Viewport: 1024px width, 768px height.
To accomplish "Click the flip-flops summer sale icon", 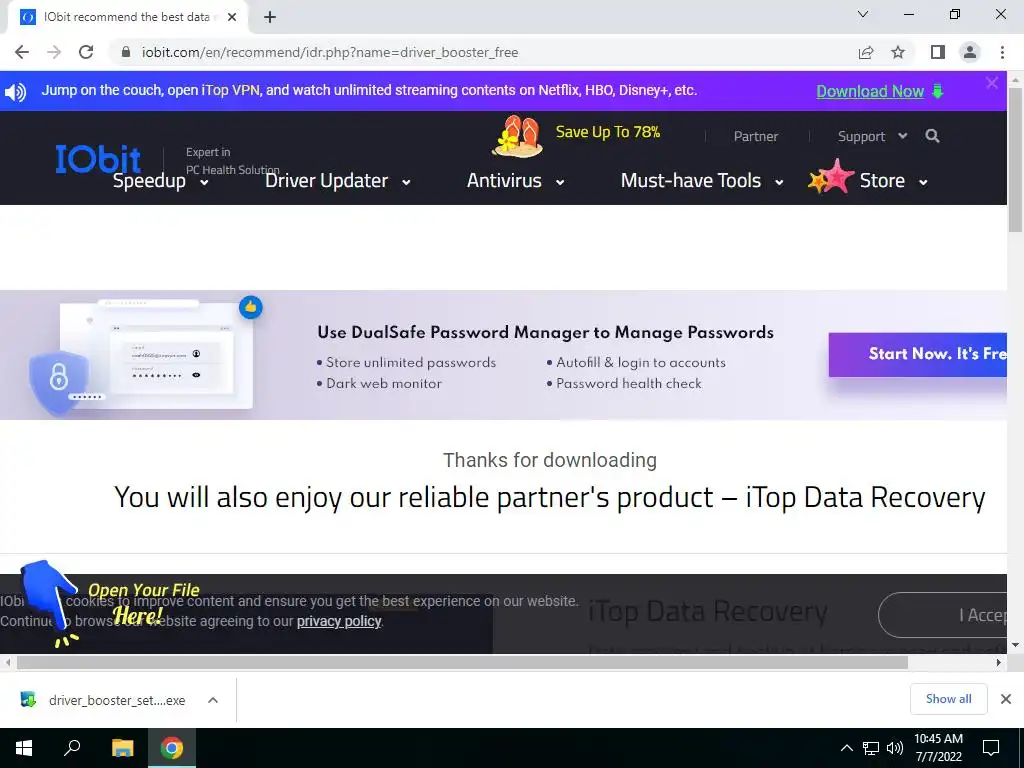I will pos(517,136).
